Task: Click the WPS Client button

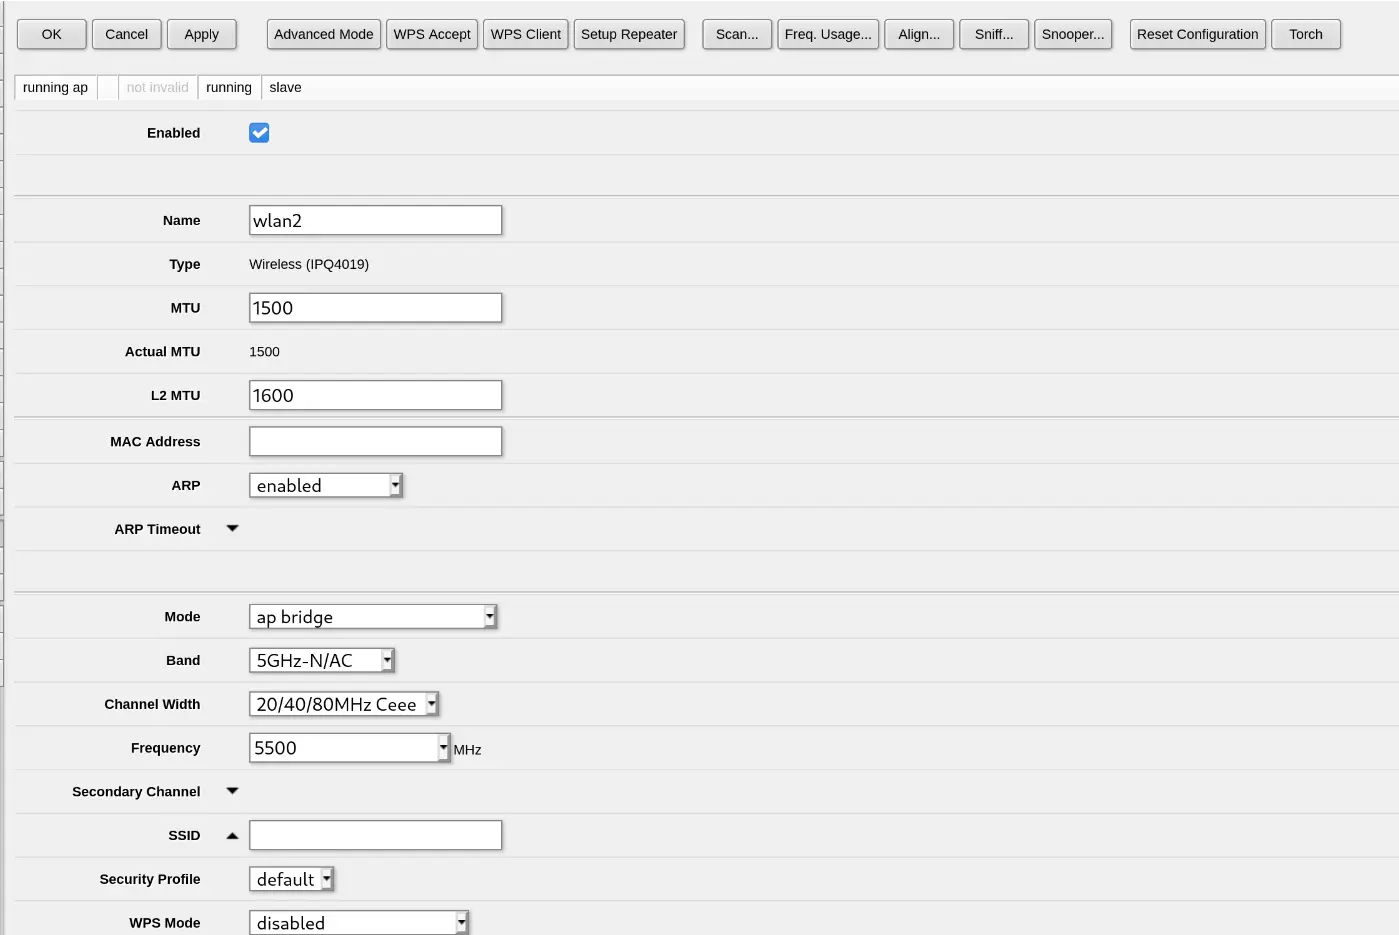Action: pyautogui.click(x=526, y=34)
